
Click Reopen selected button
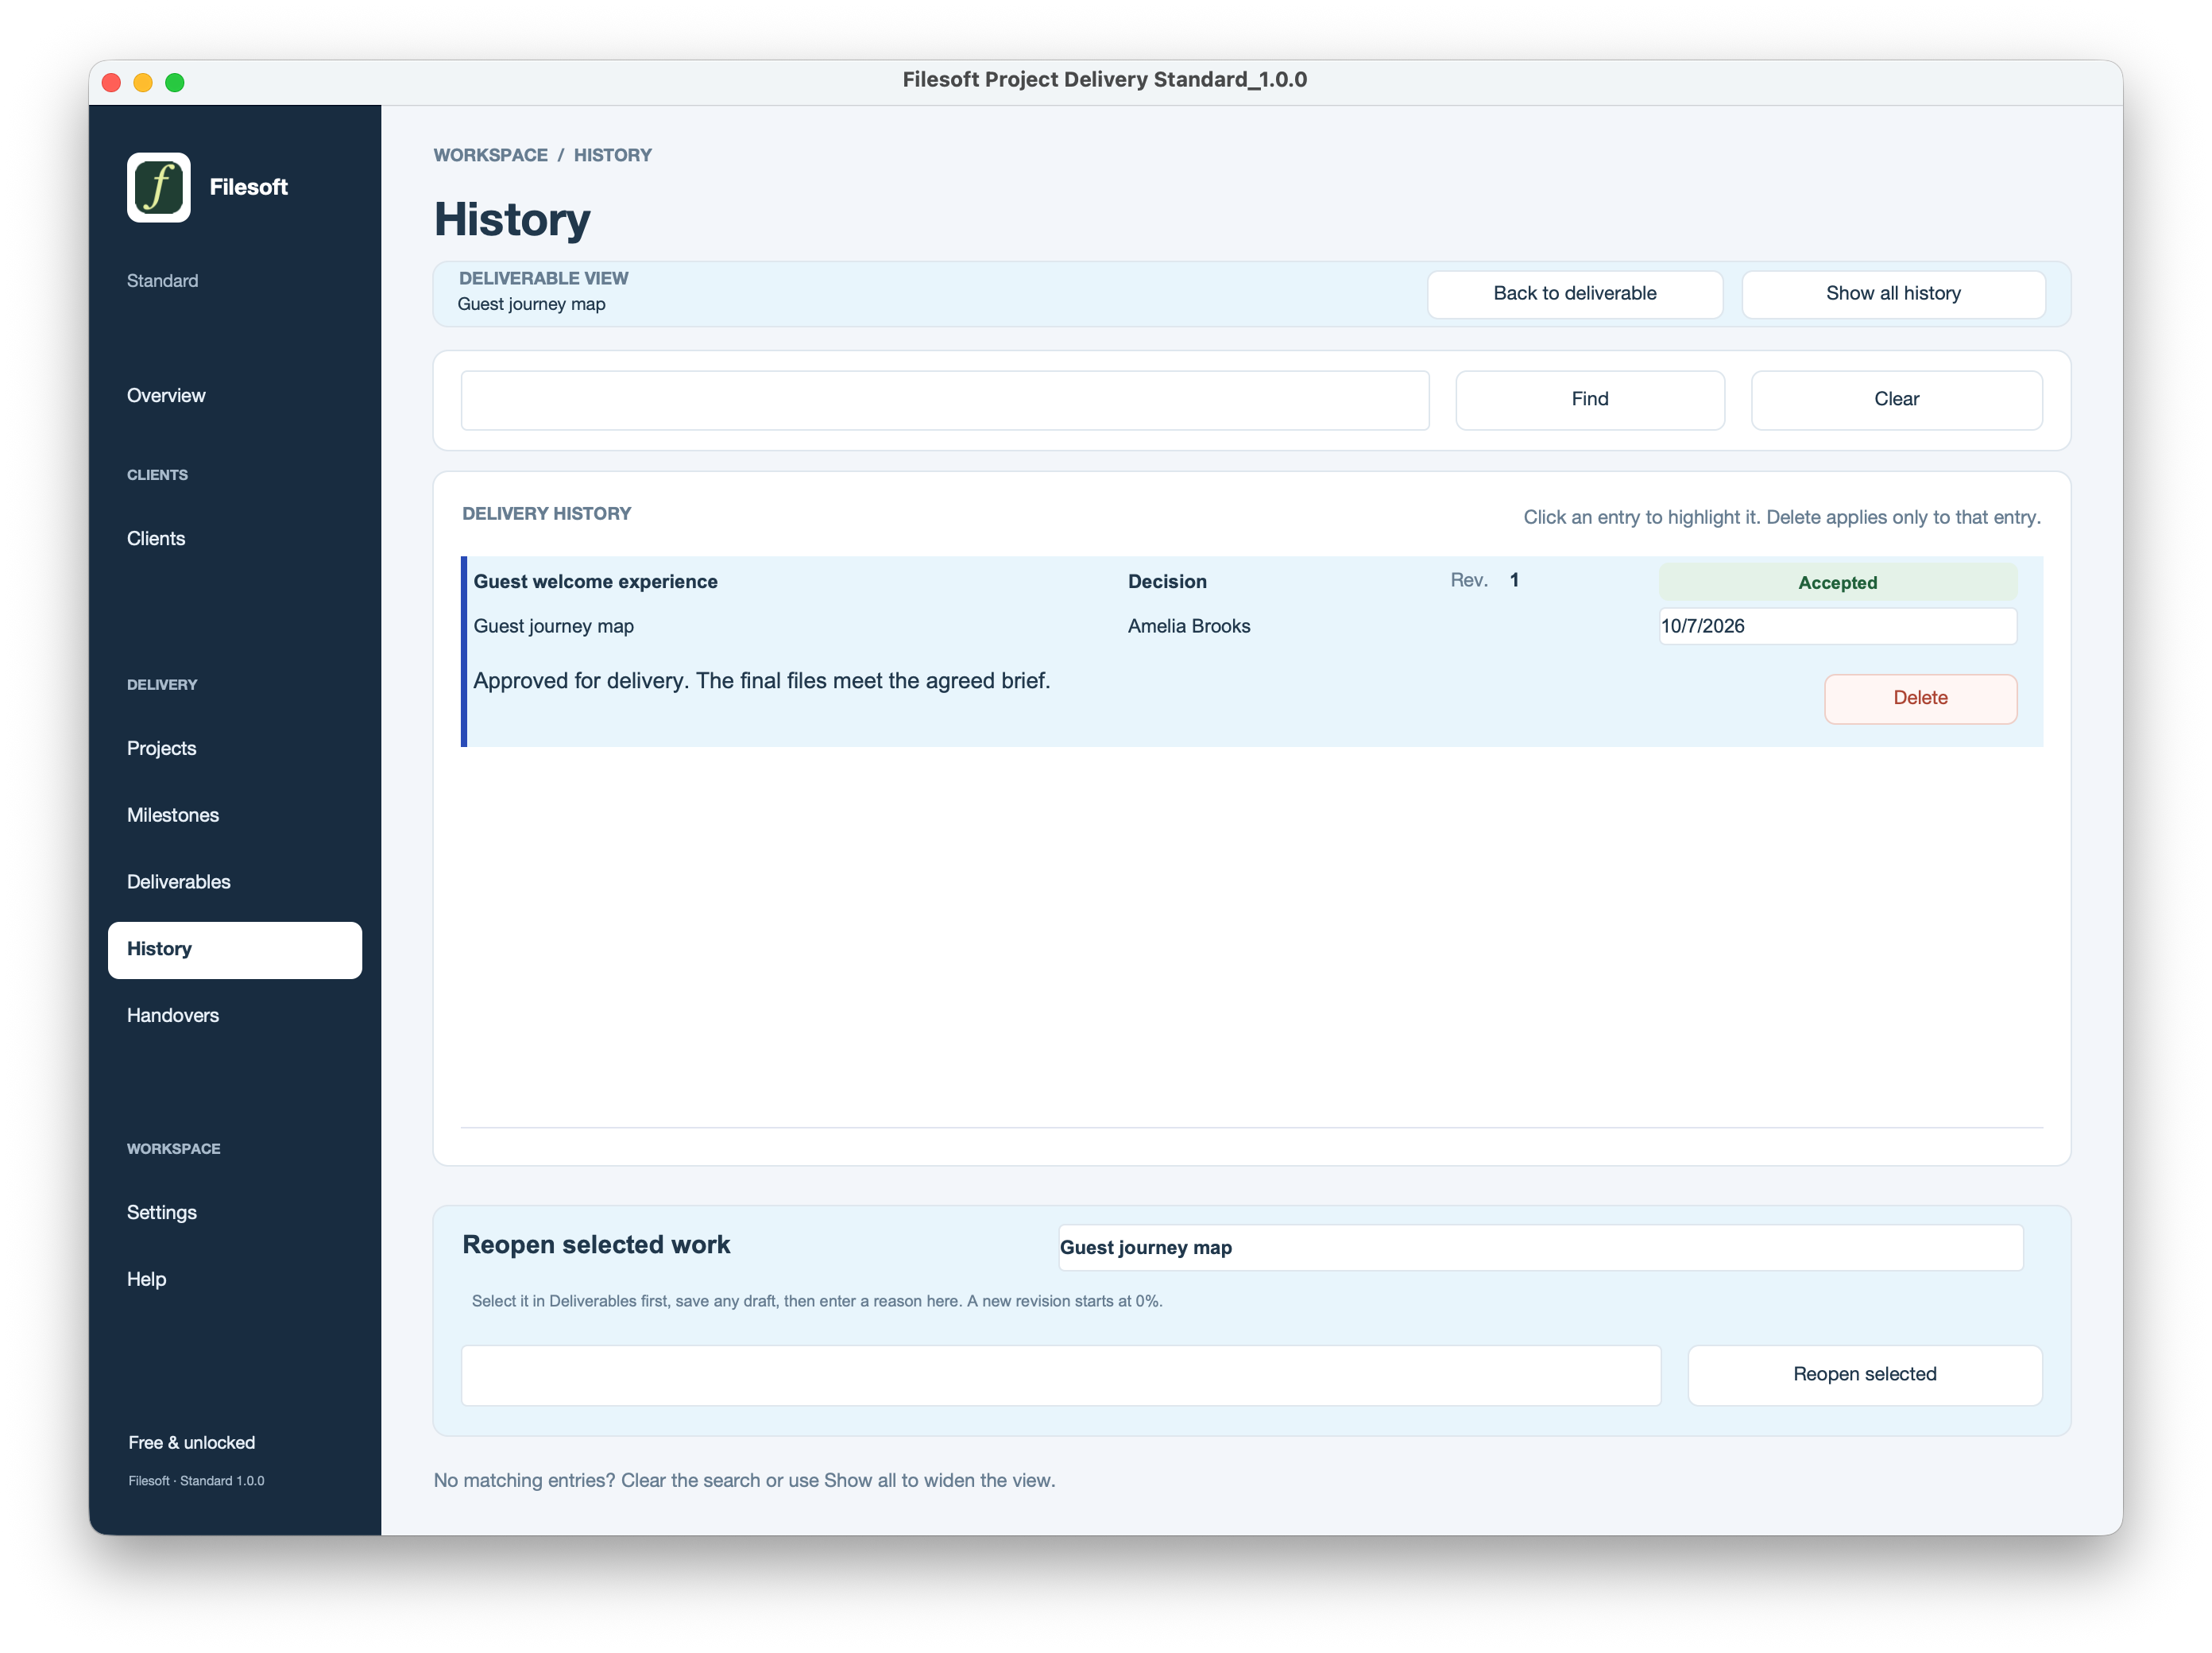1864,1375
